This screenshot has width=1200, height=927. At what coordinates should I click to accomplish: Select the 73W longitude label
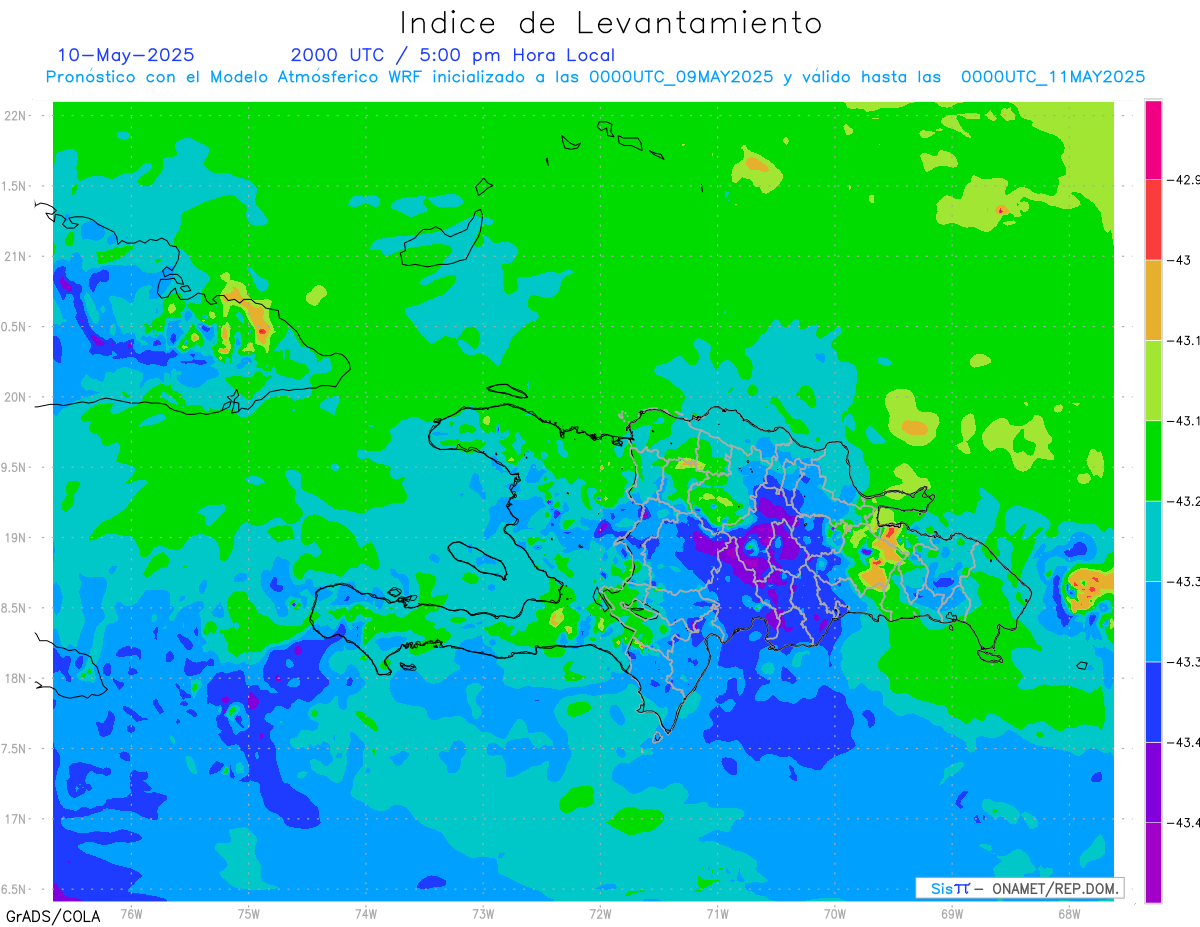pyautogui.click(x=483, y=913)
